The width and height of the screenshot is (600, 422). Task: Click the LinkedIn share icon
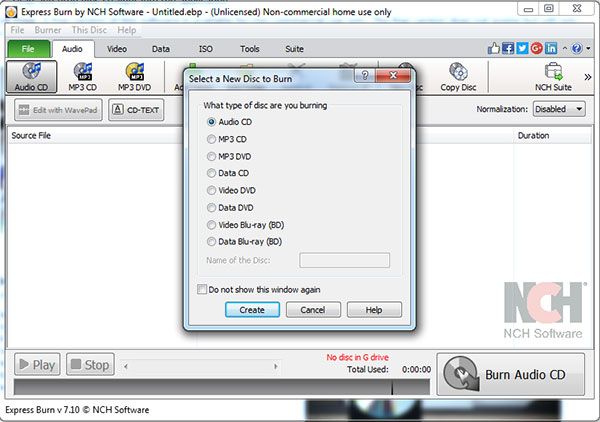pyautogui.click(x=551, y=48)
